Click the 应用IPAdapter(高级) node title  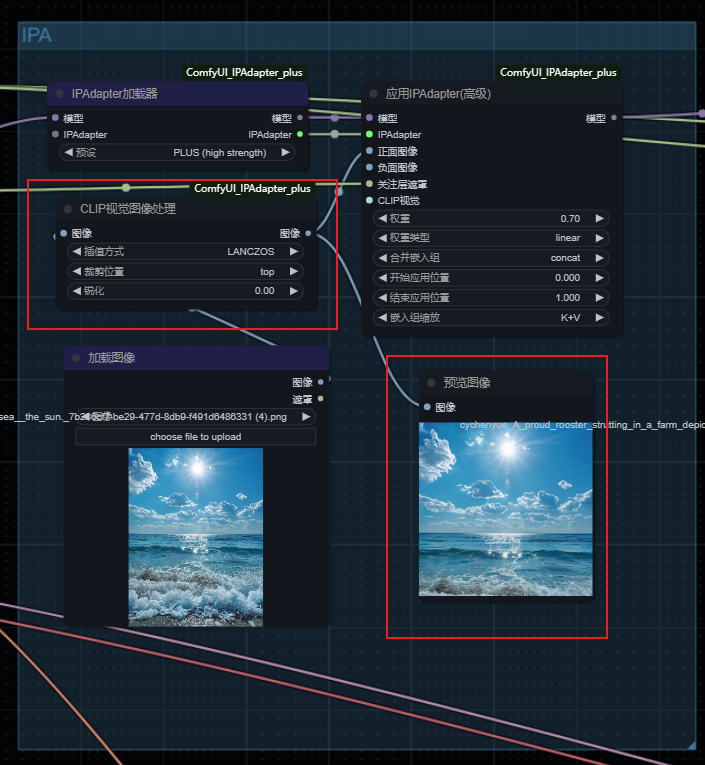tap(438, 94)
